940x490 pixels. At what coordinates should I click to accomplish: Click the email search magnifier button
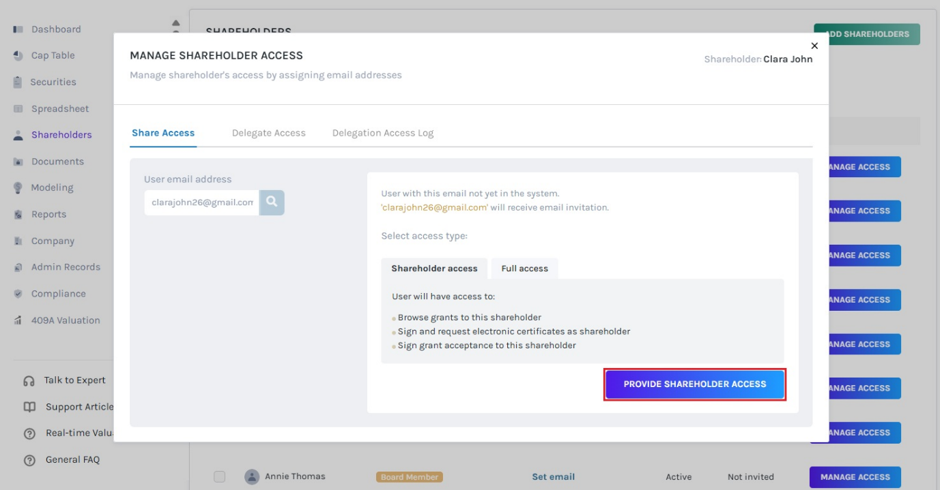(x=272, y=202)
